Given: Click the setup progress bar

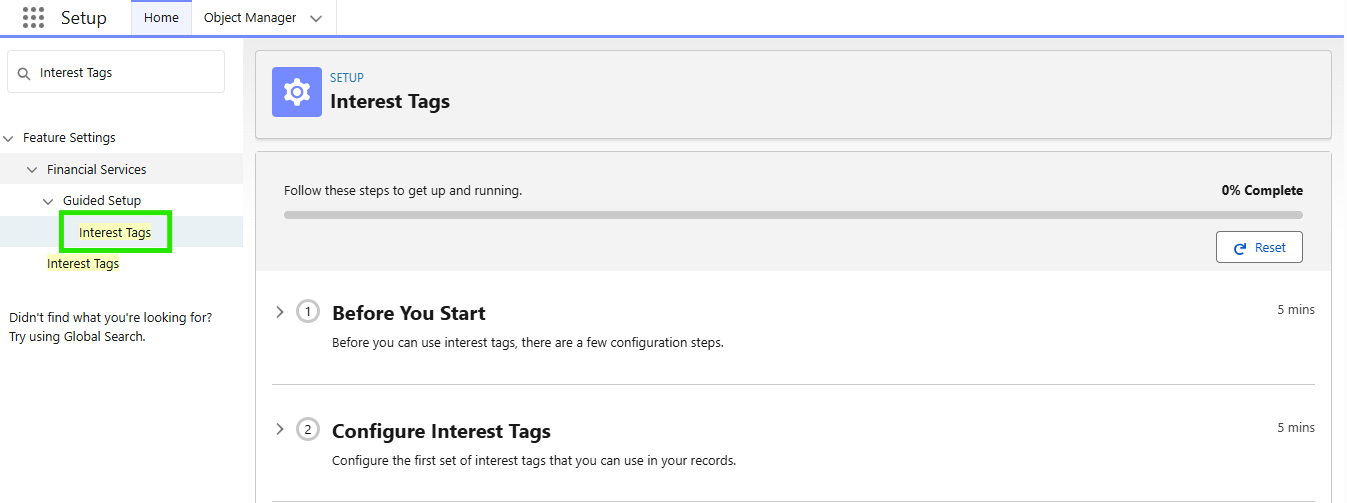Looking at the screenshot, I should point(792,215).
